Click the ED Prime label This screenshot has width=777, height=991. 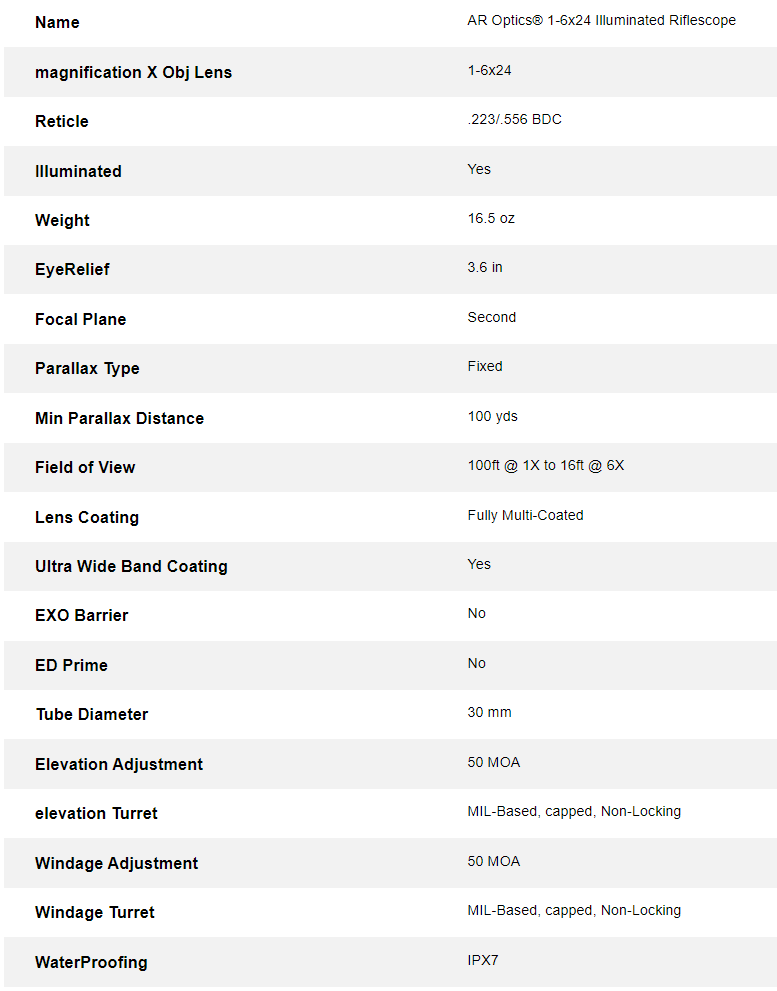click(x=71, y=666)
